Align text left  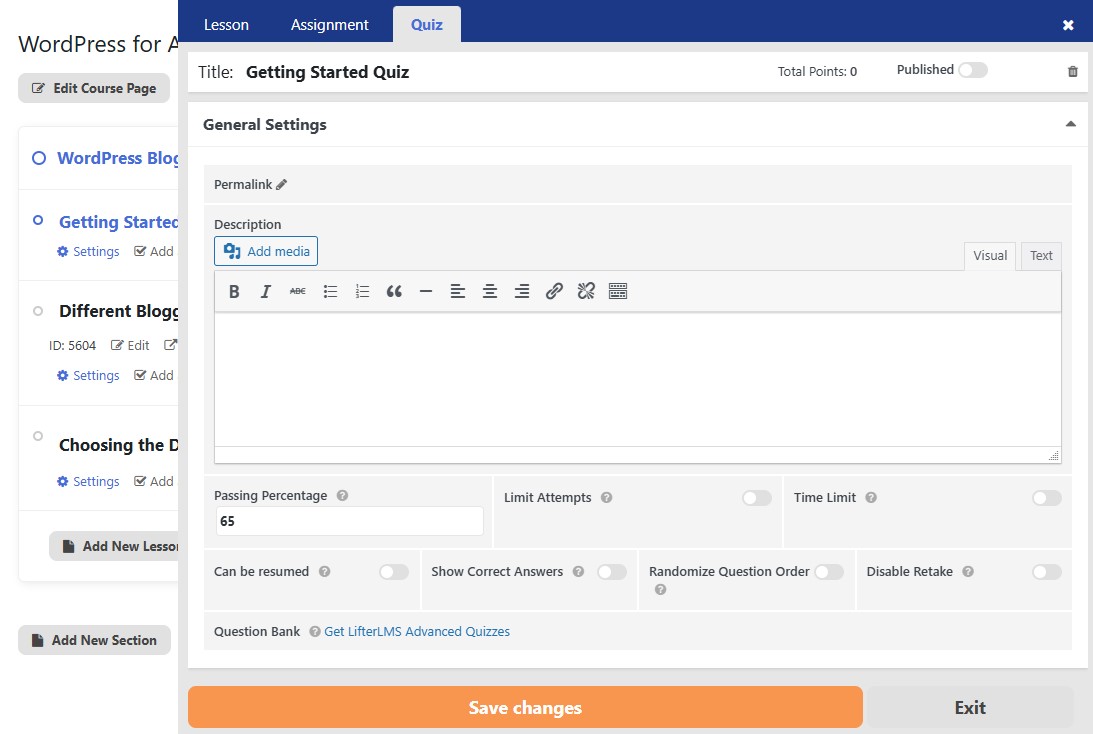point(458,291)
